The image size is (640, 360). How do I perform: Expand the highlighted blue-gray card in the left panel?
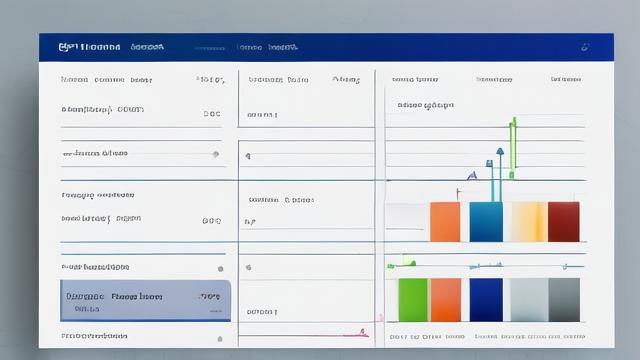[145, 300]
